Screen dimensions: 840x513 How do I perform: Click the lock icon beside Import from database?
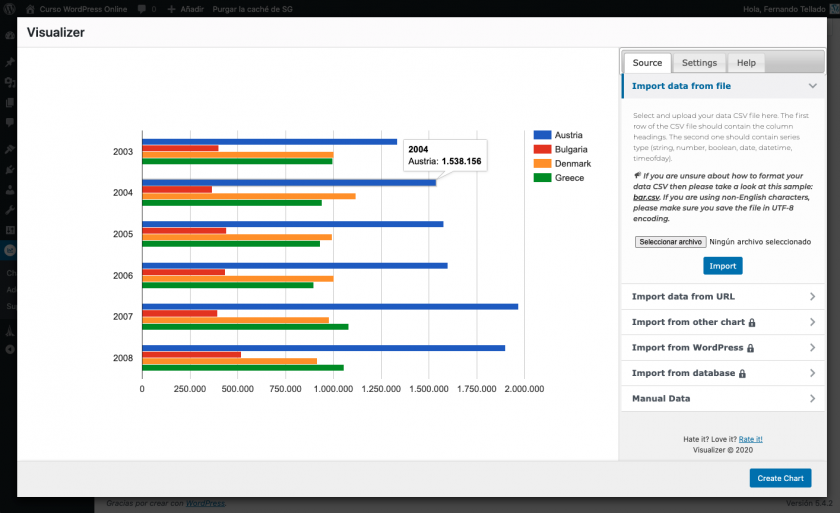point(742,373)
